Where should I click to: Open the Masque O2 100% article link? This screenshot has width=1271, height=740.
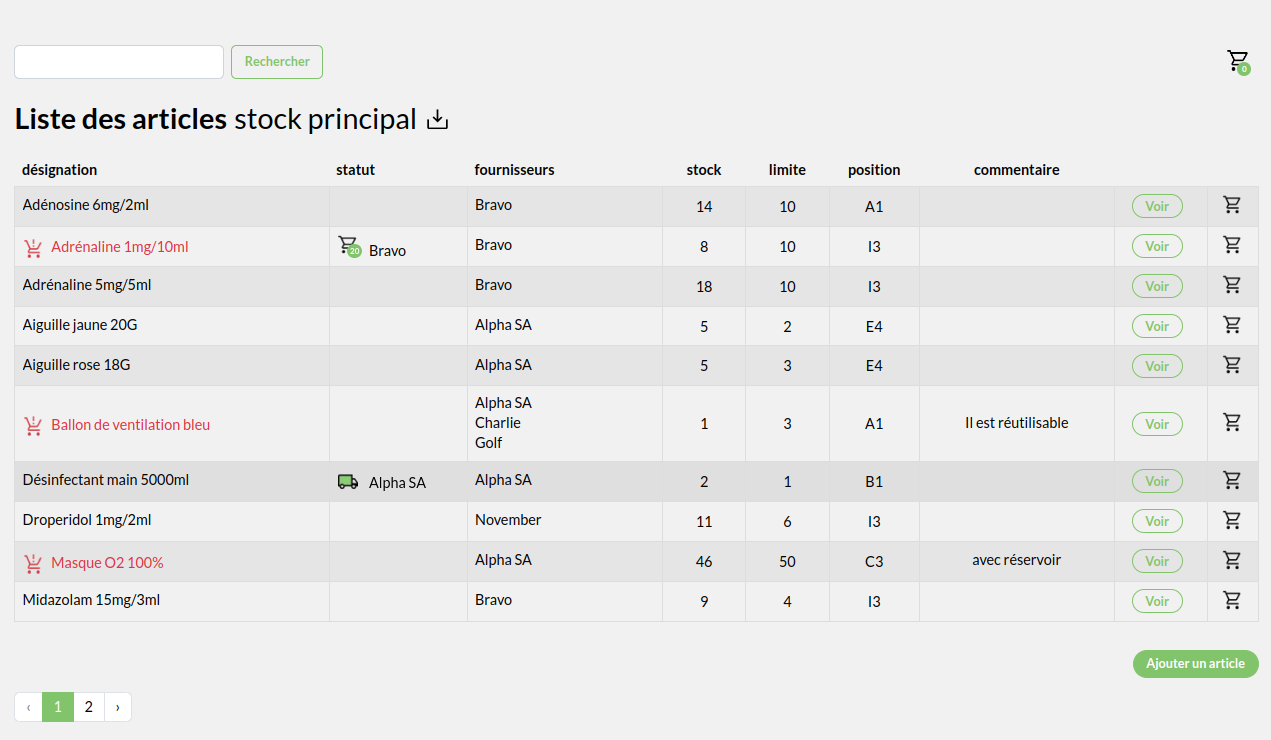coord(107,563)
